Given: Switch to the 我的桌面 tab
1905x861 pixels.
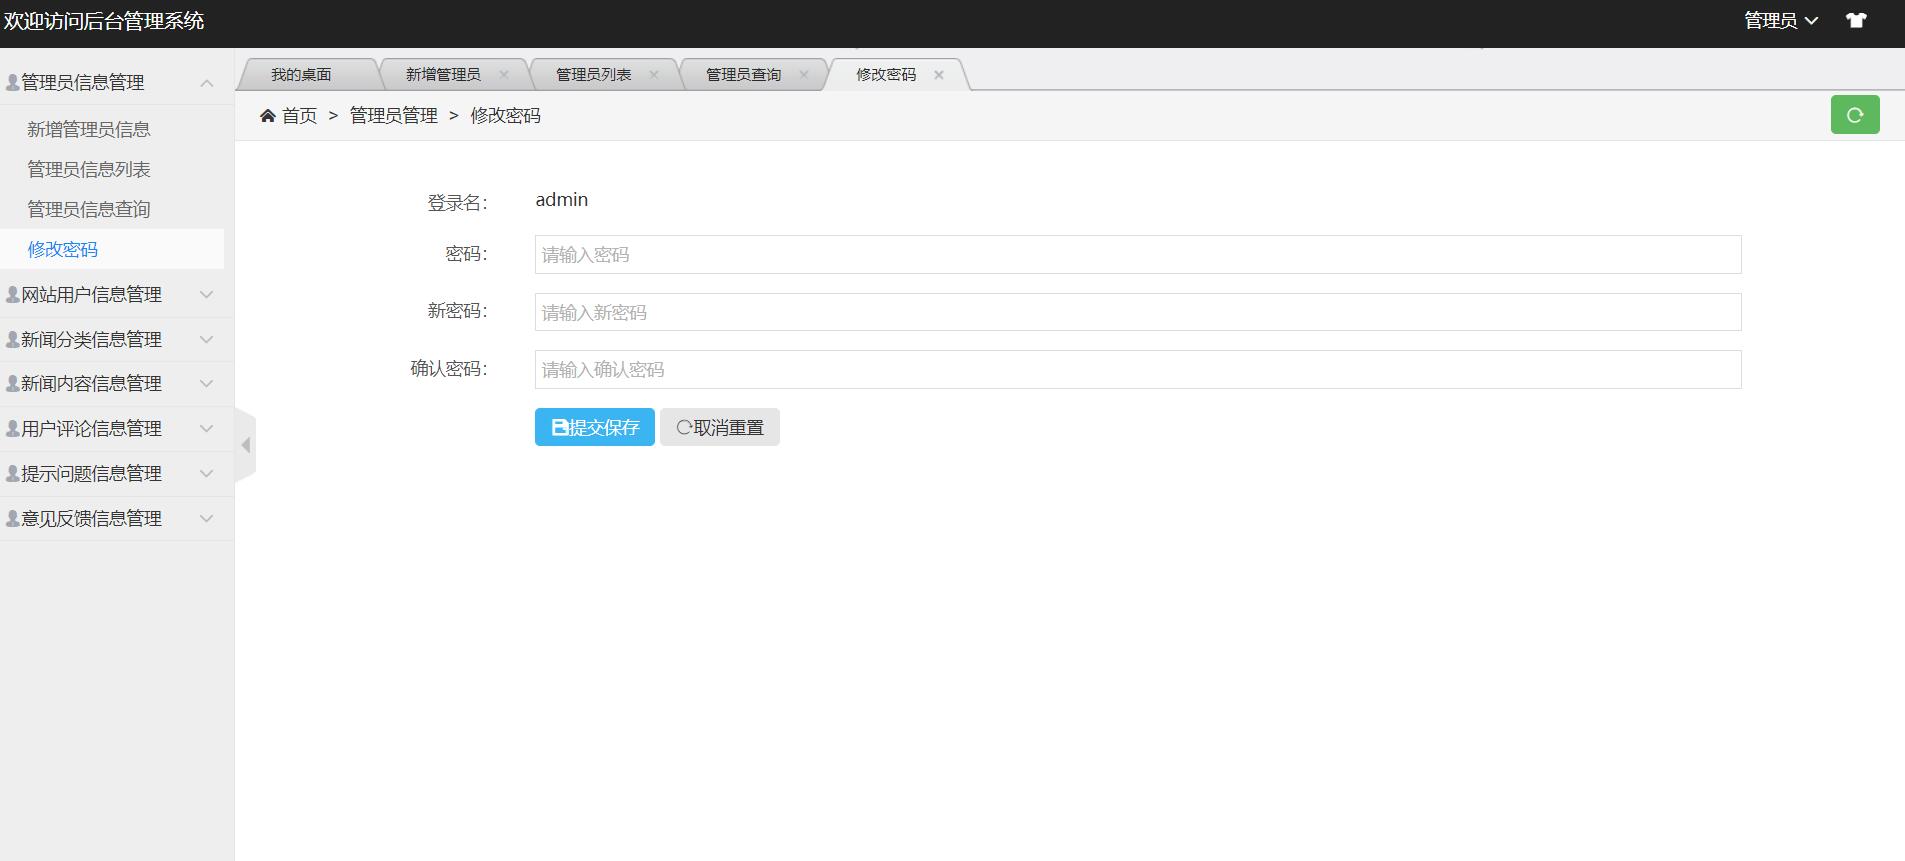Looking at the screenshot, I should 301,75.
